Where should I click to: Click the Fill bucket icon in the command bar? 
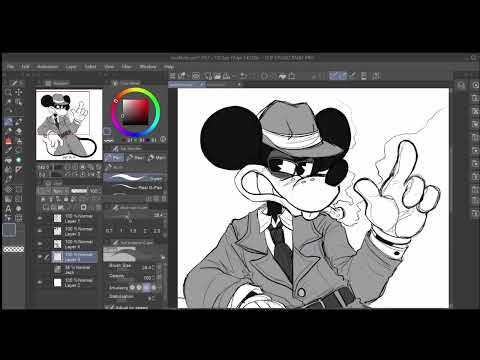coord(282,76)
